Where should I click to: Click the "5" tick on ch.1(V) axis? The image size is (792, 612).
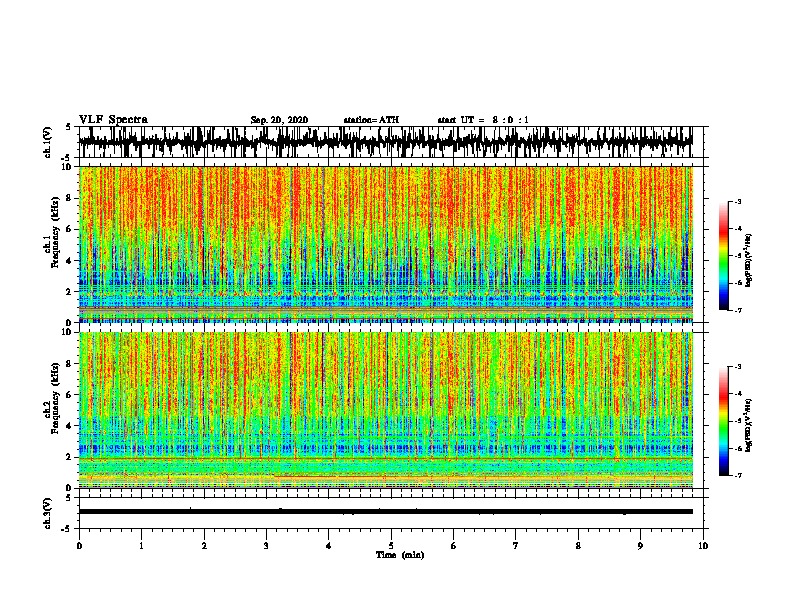68,127
